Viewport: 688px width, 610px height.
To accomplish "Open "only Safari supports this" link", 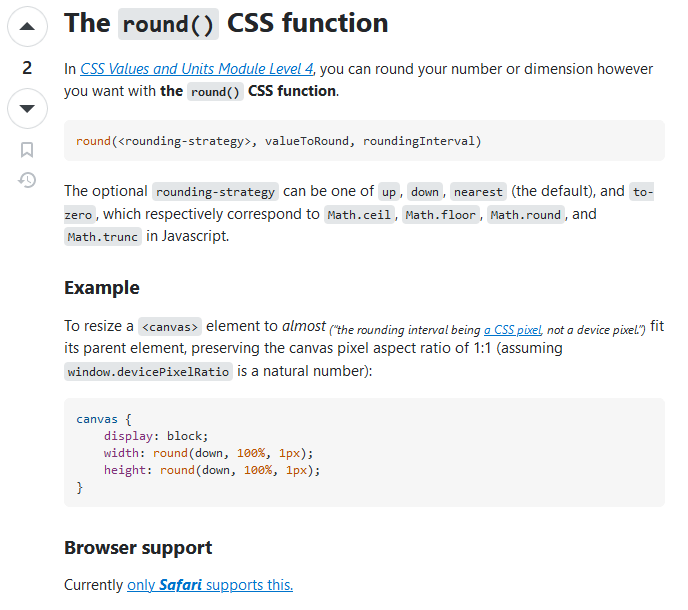I will click(210, 585).
